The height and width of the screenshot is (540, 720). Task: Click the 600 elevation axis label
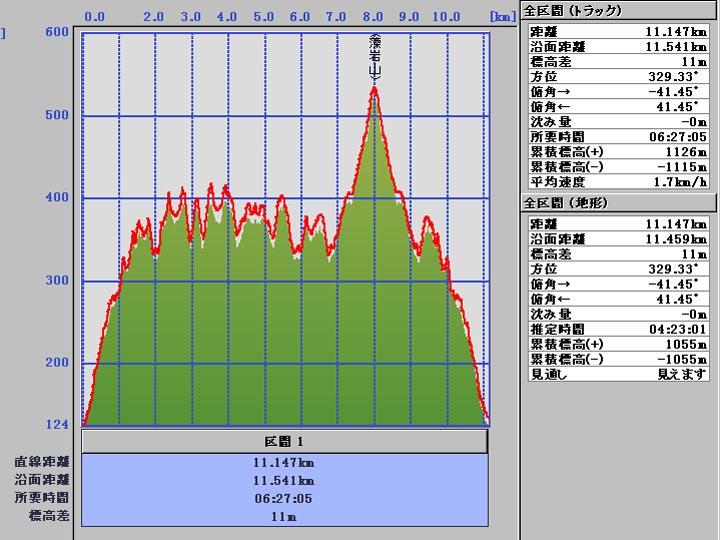(57, 31)
